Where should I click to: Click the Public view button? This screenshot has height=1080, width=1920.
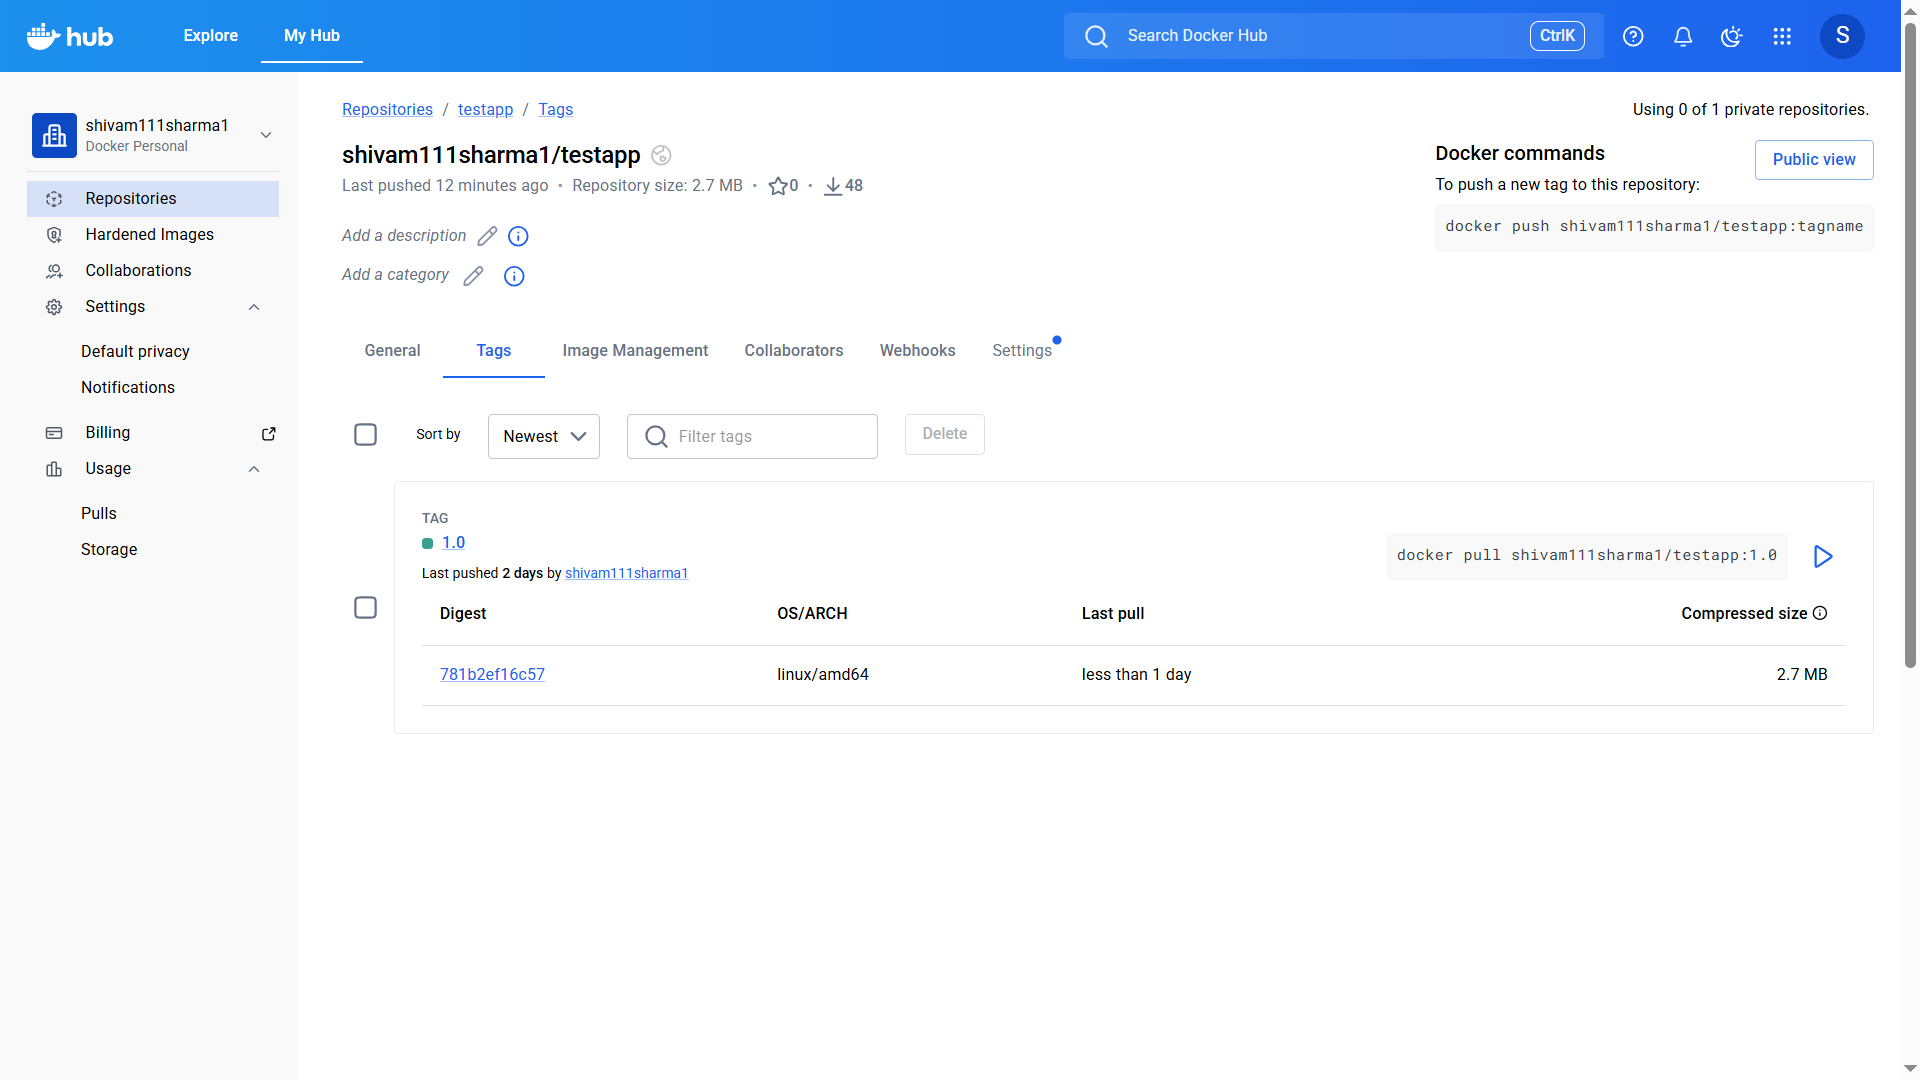[x=1813, y=159]
